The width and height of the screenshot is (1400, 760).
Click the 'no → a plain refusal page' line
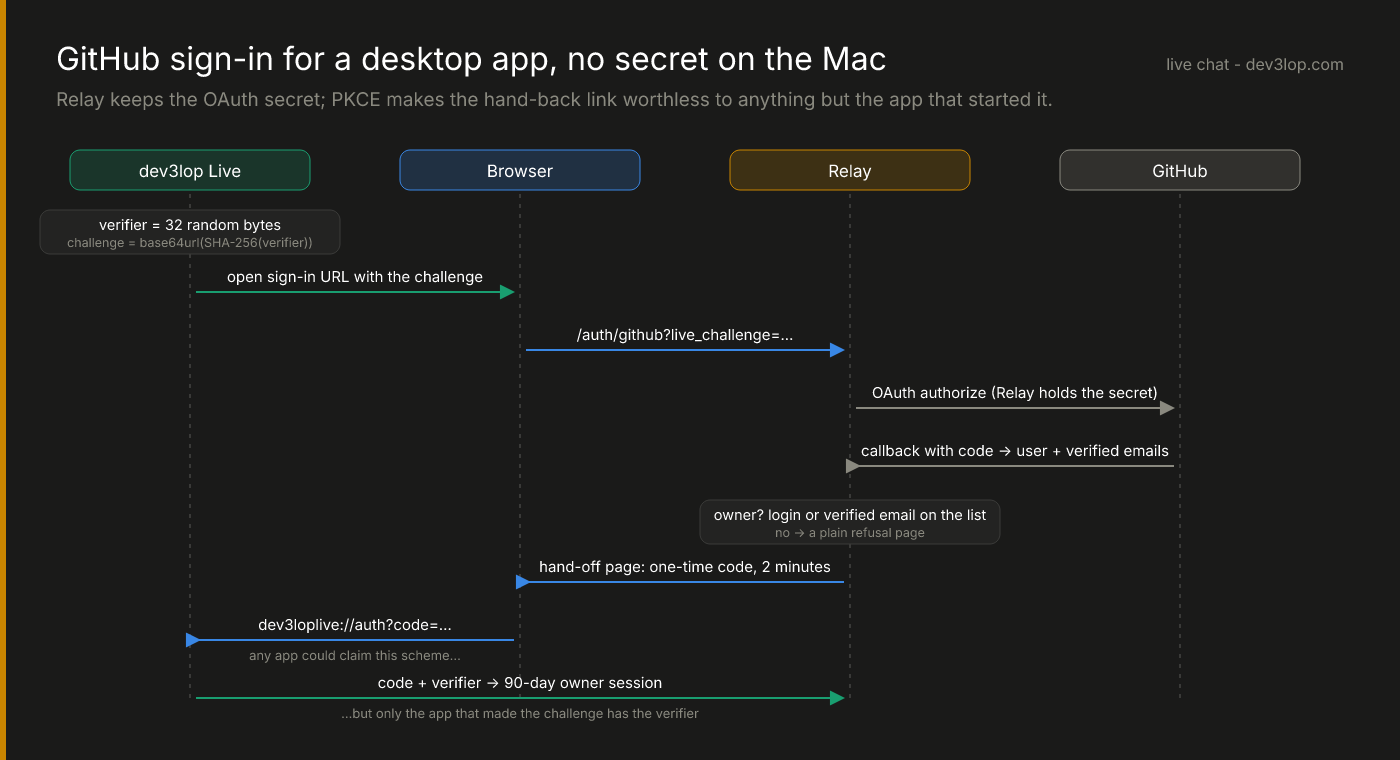(850, 533)
